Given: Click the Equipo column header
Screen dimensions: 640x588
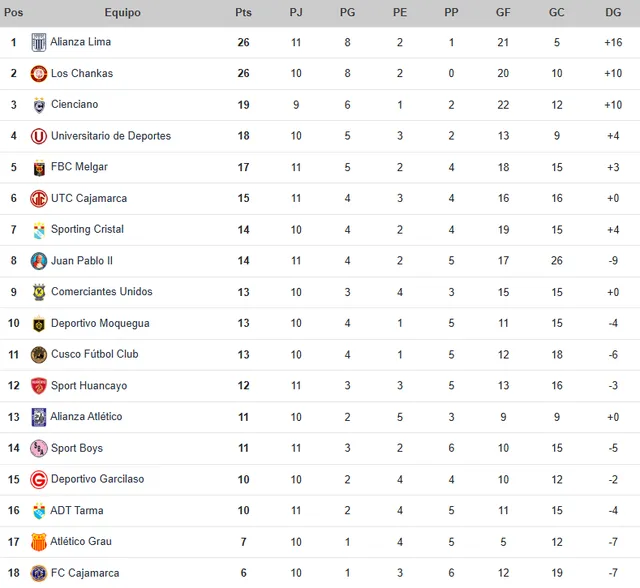Looking at the screenshot, I should [x=122, y=13].
